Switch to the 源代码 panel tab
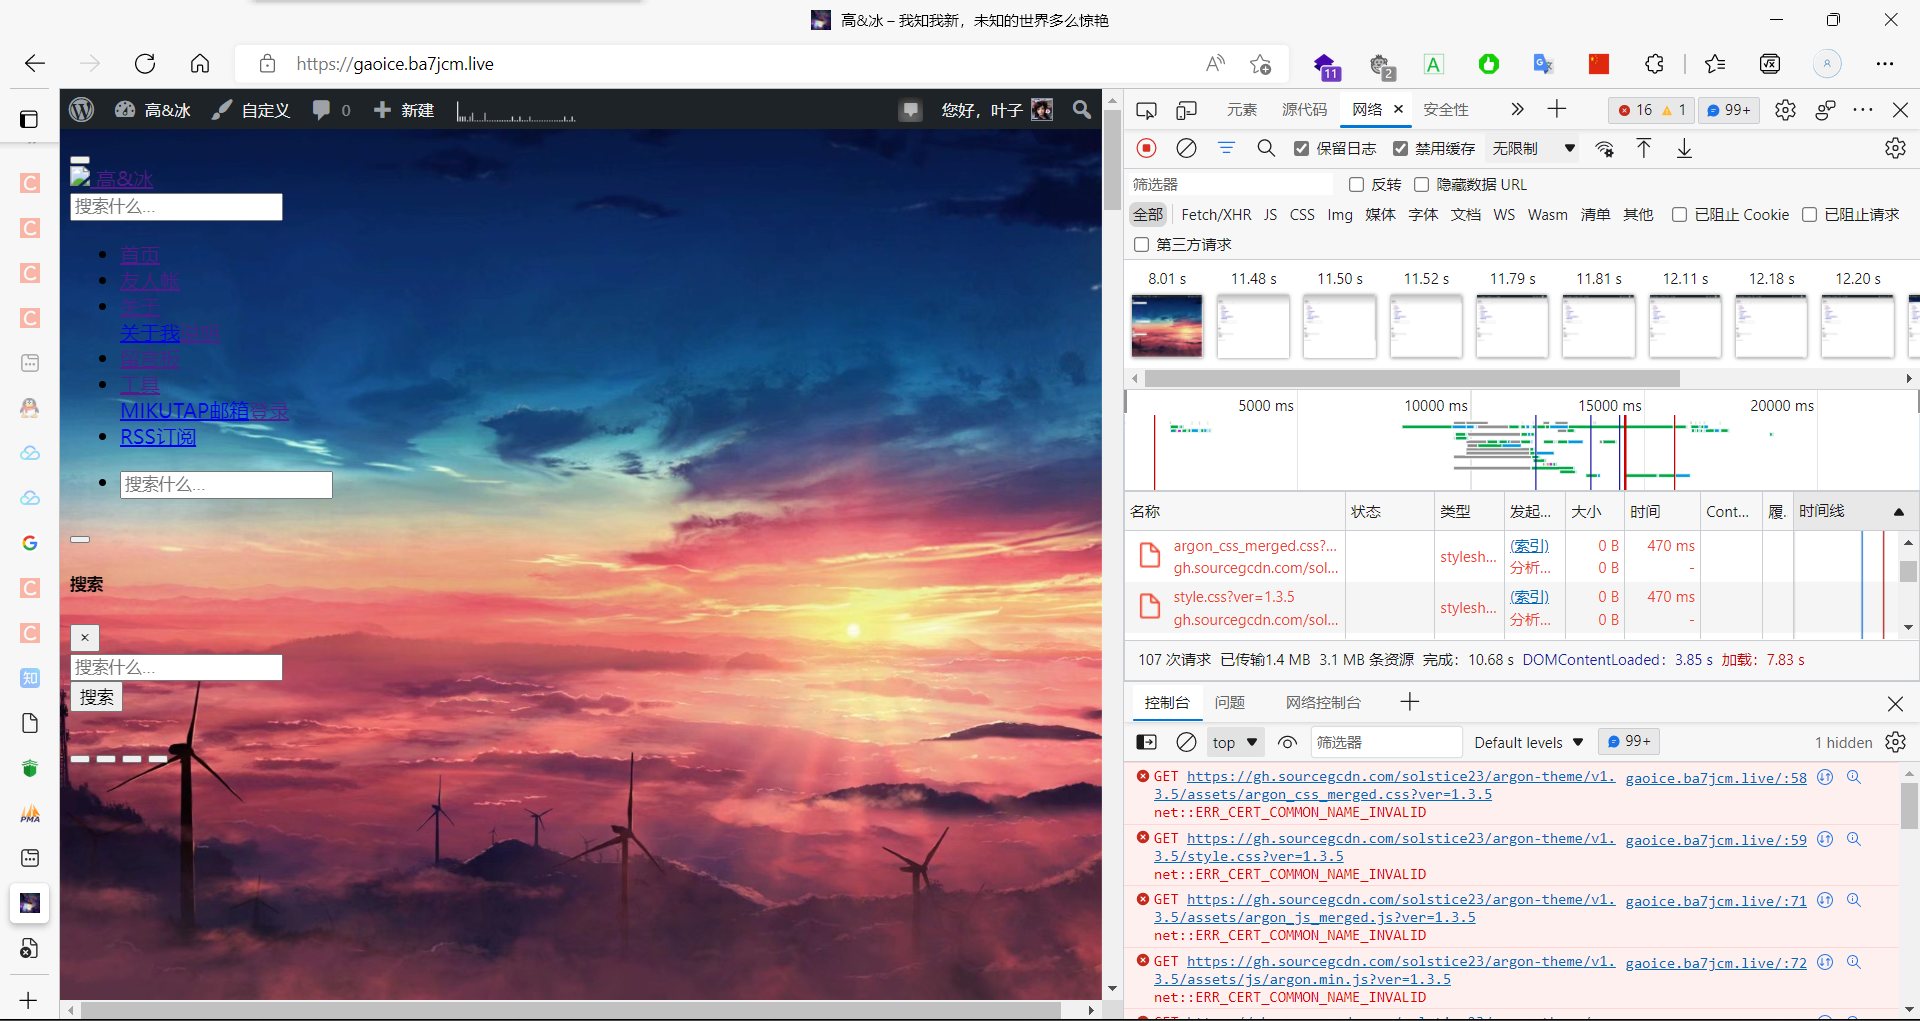 tap(1304, 110)
